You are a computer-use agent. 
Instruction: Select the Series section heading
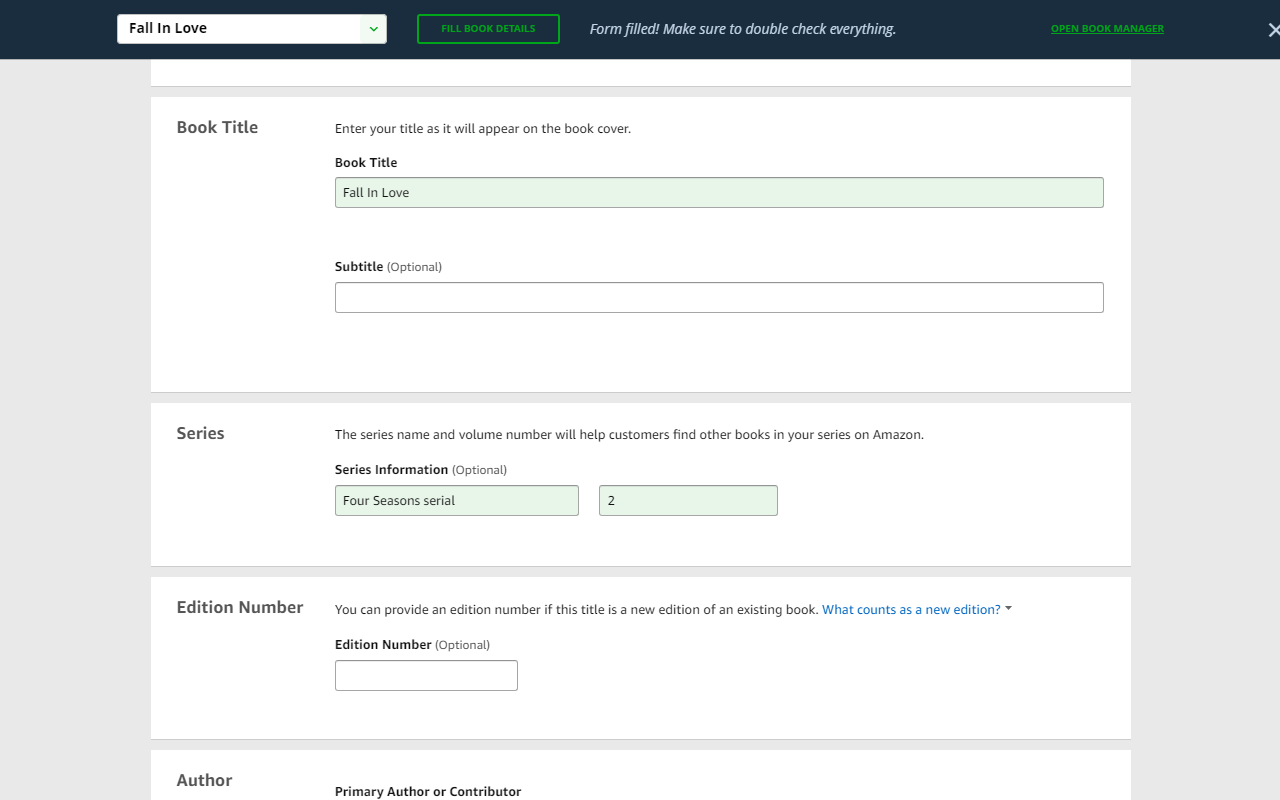[200, 433]
